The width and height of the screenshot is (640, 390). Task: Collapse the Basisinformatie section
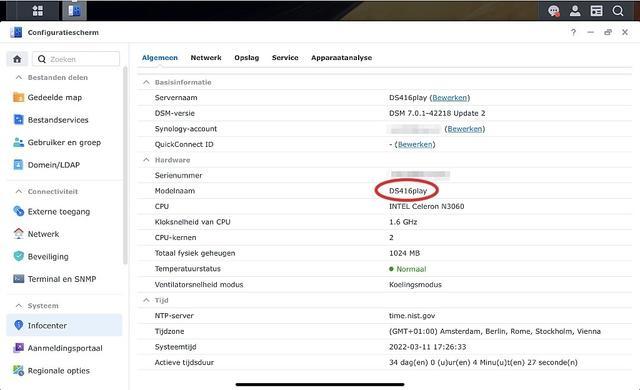[146, 82]
